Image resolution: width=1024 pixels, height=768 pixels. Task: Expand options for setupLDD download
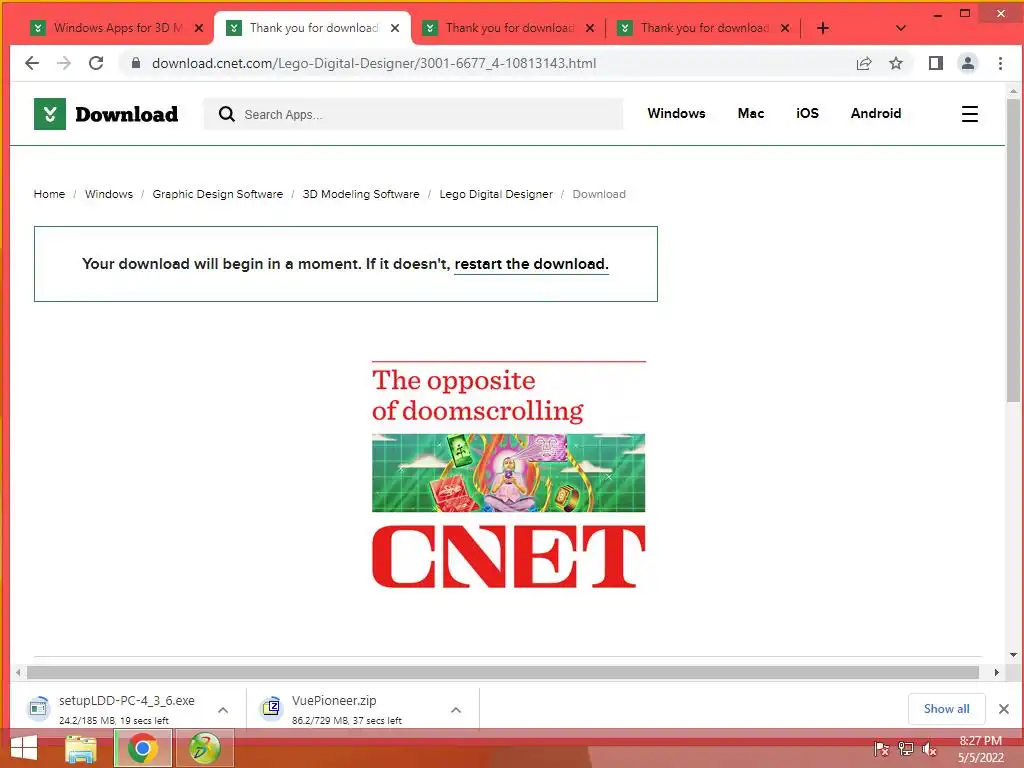(223, 710)
